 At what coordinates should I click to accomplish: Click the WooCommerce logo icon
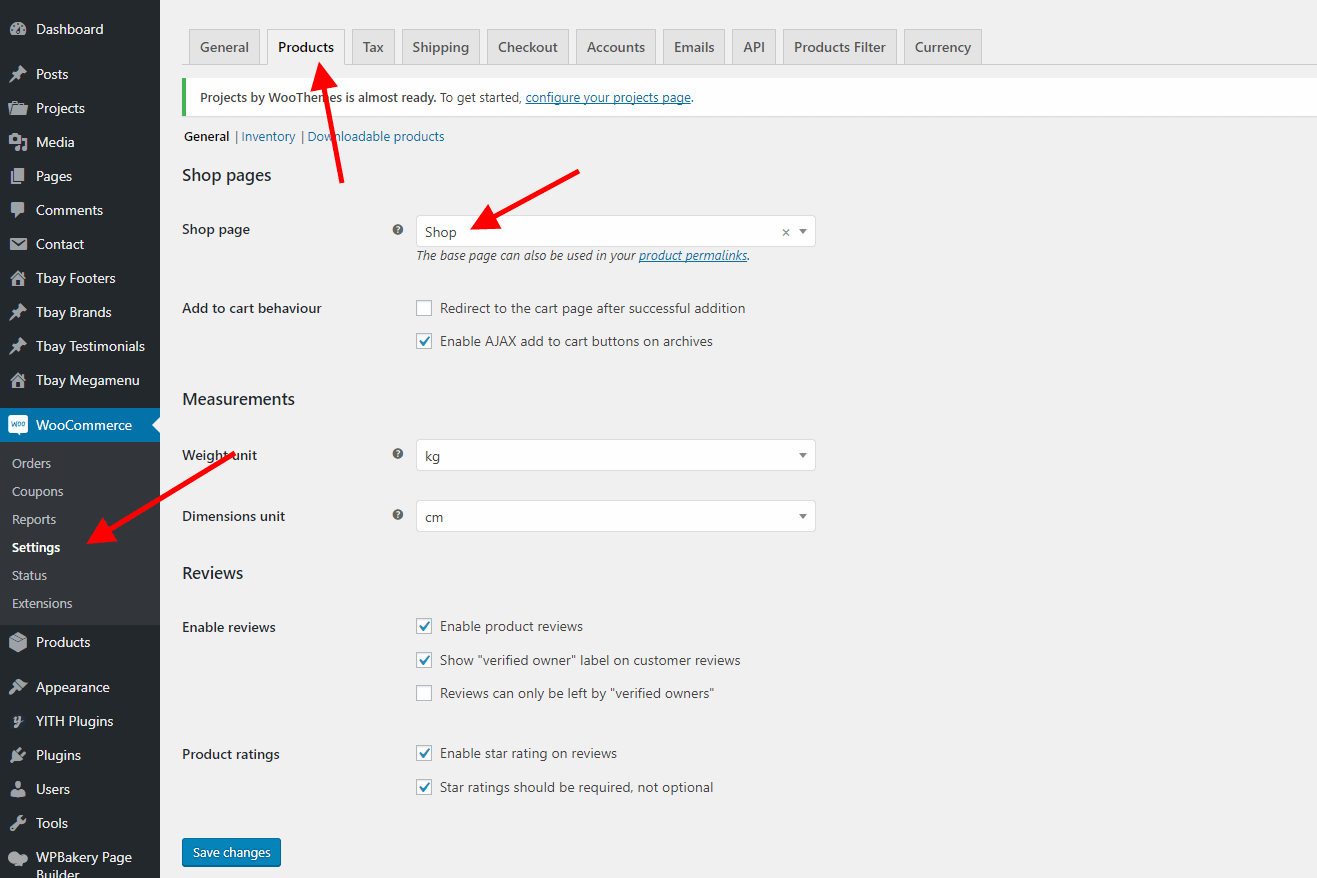coord(18,425)
